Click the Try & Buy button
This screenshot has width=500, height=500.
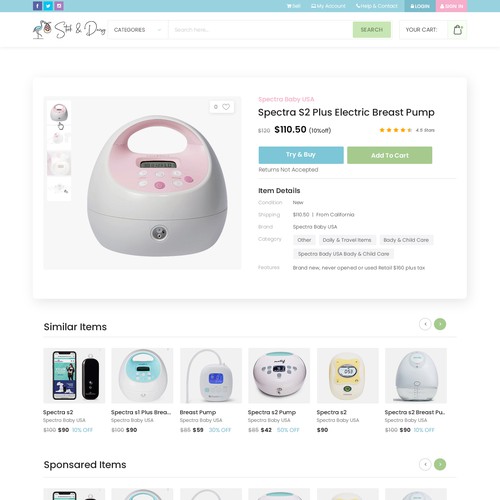(301, 155)
